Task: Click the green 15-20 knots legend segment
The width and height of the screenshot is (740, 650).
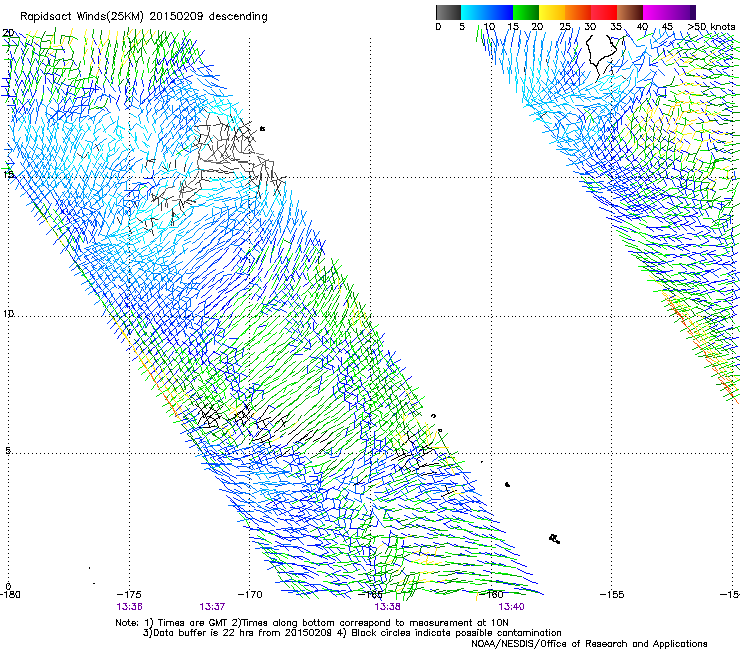Action: (526, 12)
